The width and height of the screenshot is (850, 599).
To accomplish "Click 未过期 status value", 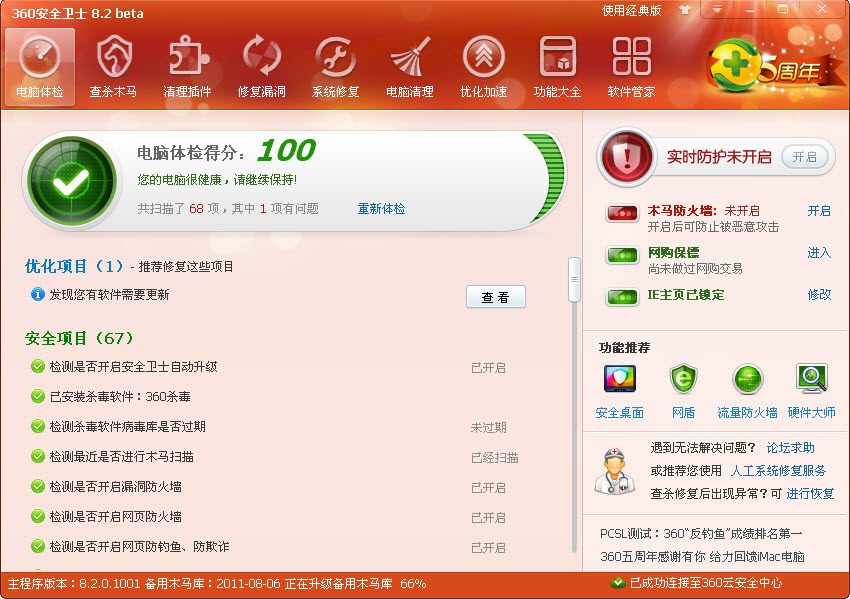I will click(x=488, y=428).
